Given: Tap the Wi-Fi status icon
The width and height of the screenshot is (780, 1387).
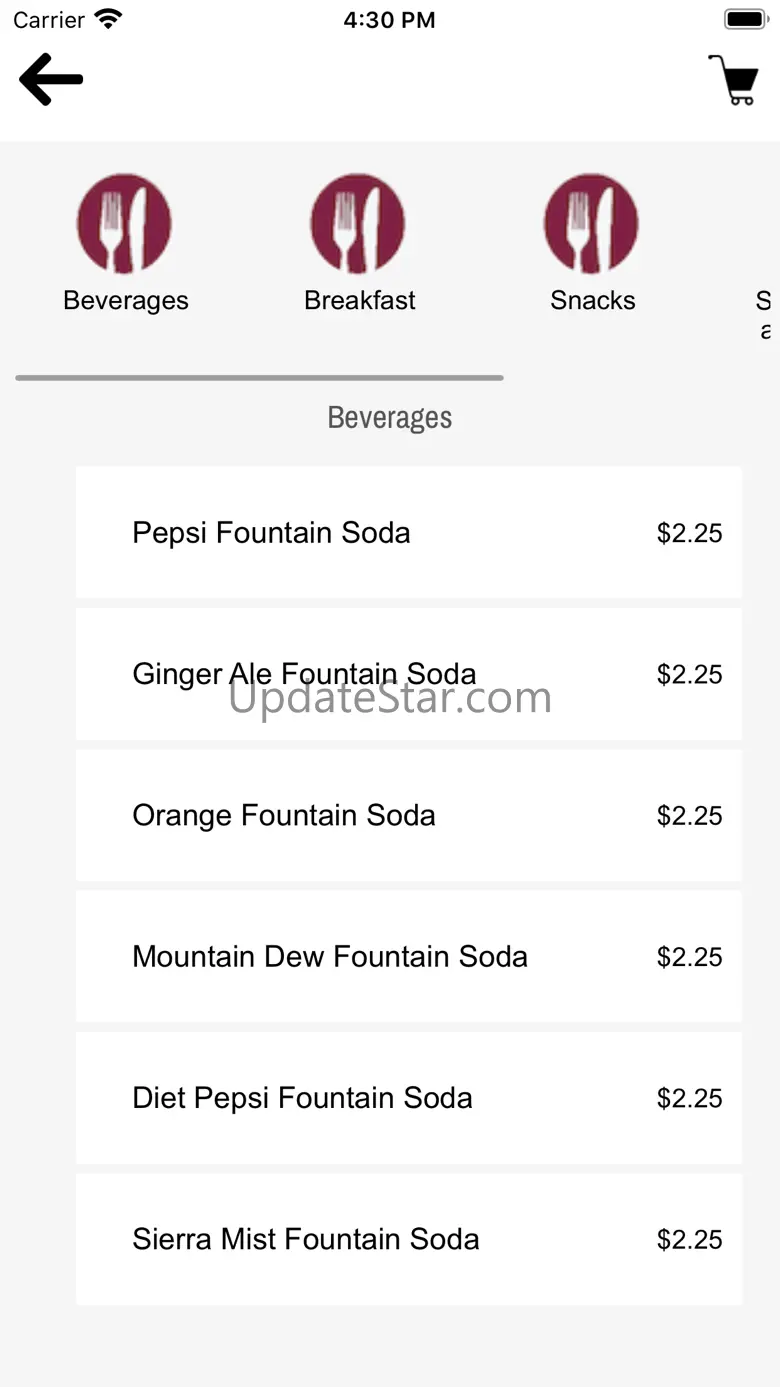Looking at the screenshot, I should pyautogui.click(x=108, y=19).
